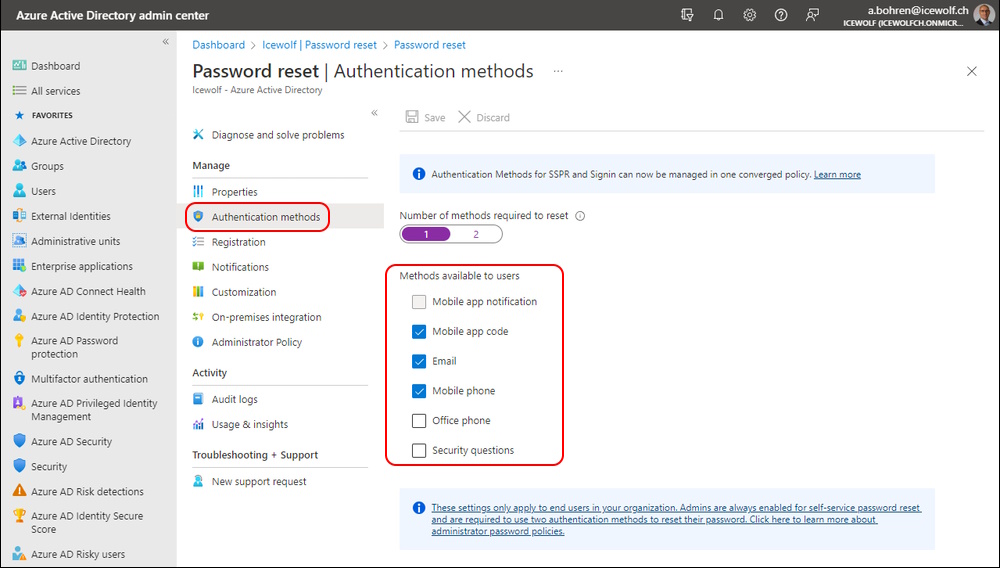Go to Dashboard breadcrumb link
This screenshot has height=568, width=1000.
[219, 45]
